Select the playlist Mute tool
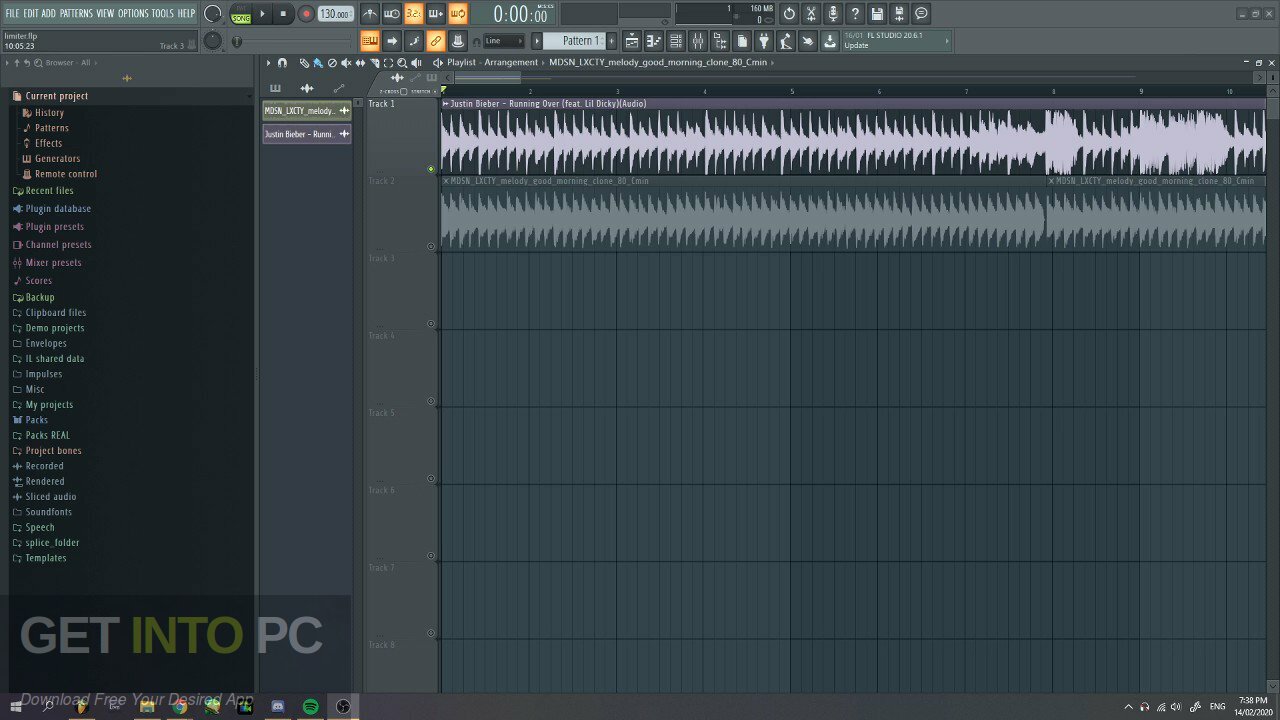 pos(346,63)
